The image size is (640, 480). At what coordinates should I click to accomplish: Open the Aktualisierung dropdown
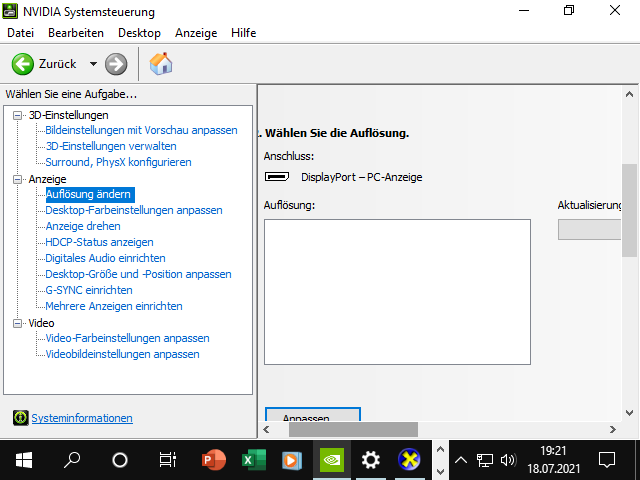(589, 229)
